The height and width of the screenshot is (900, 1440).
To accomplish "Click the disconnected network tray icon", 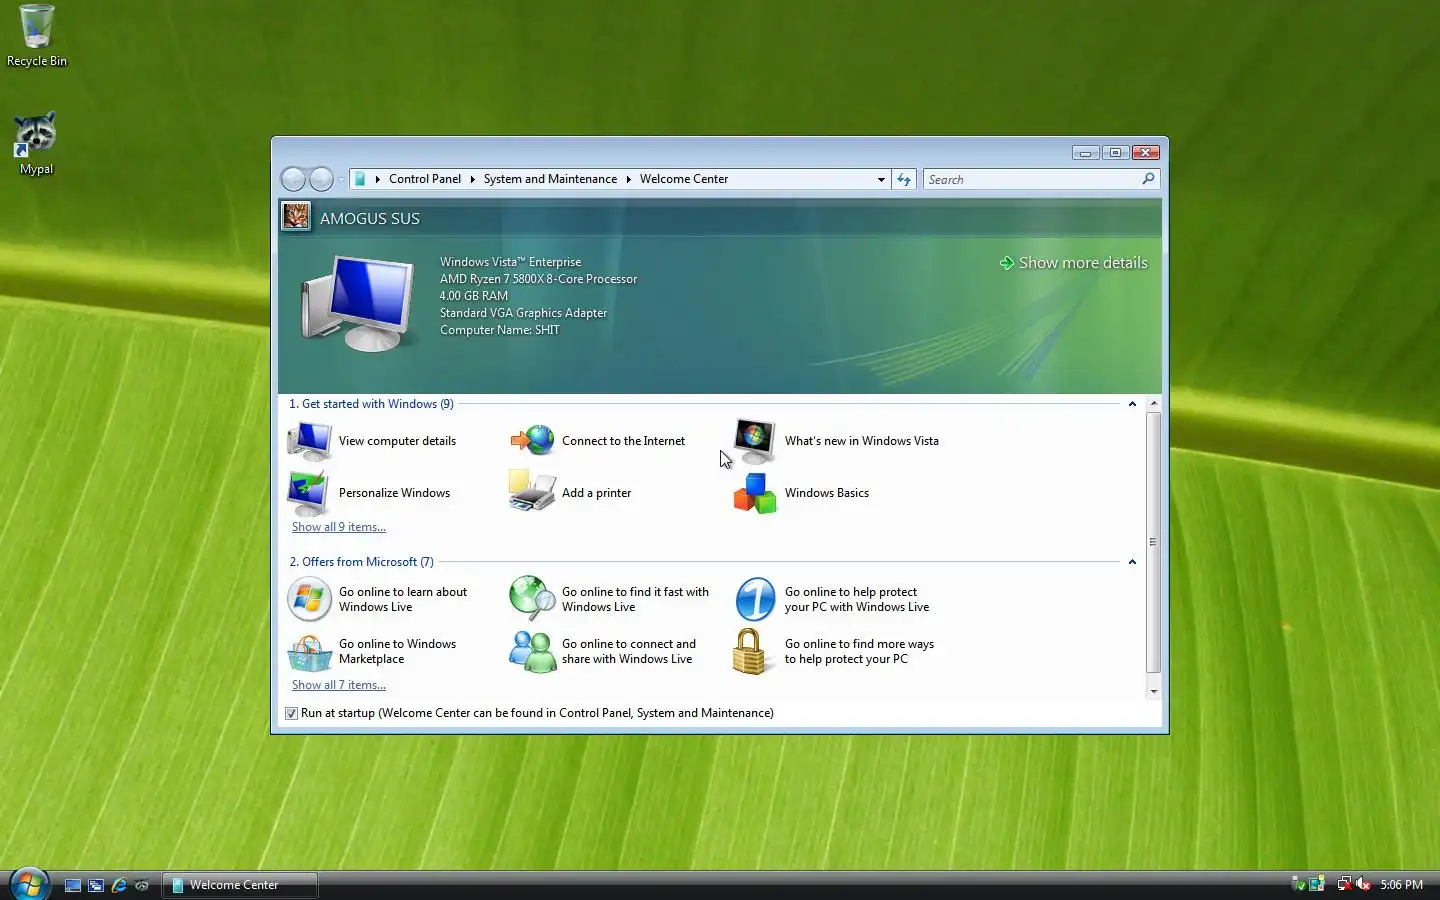I will 1344,884.
